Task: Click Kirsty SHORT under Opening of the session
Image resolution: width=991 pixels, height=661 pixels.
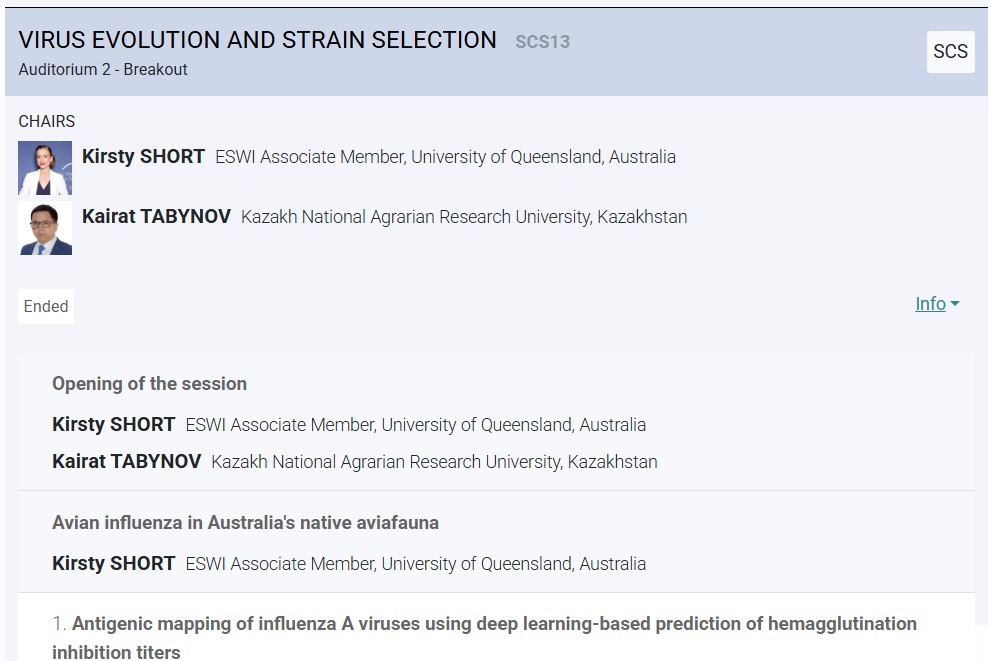Action: point(113,425)
